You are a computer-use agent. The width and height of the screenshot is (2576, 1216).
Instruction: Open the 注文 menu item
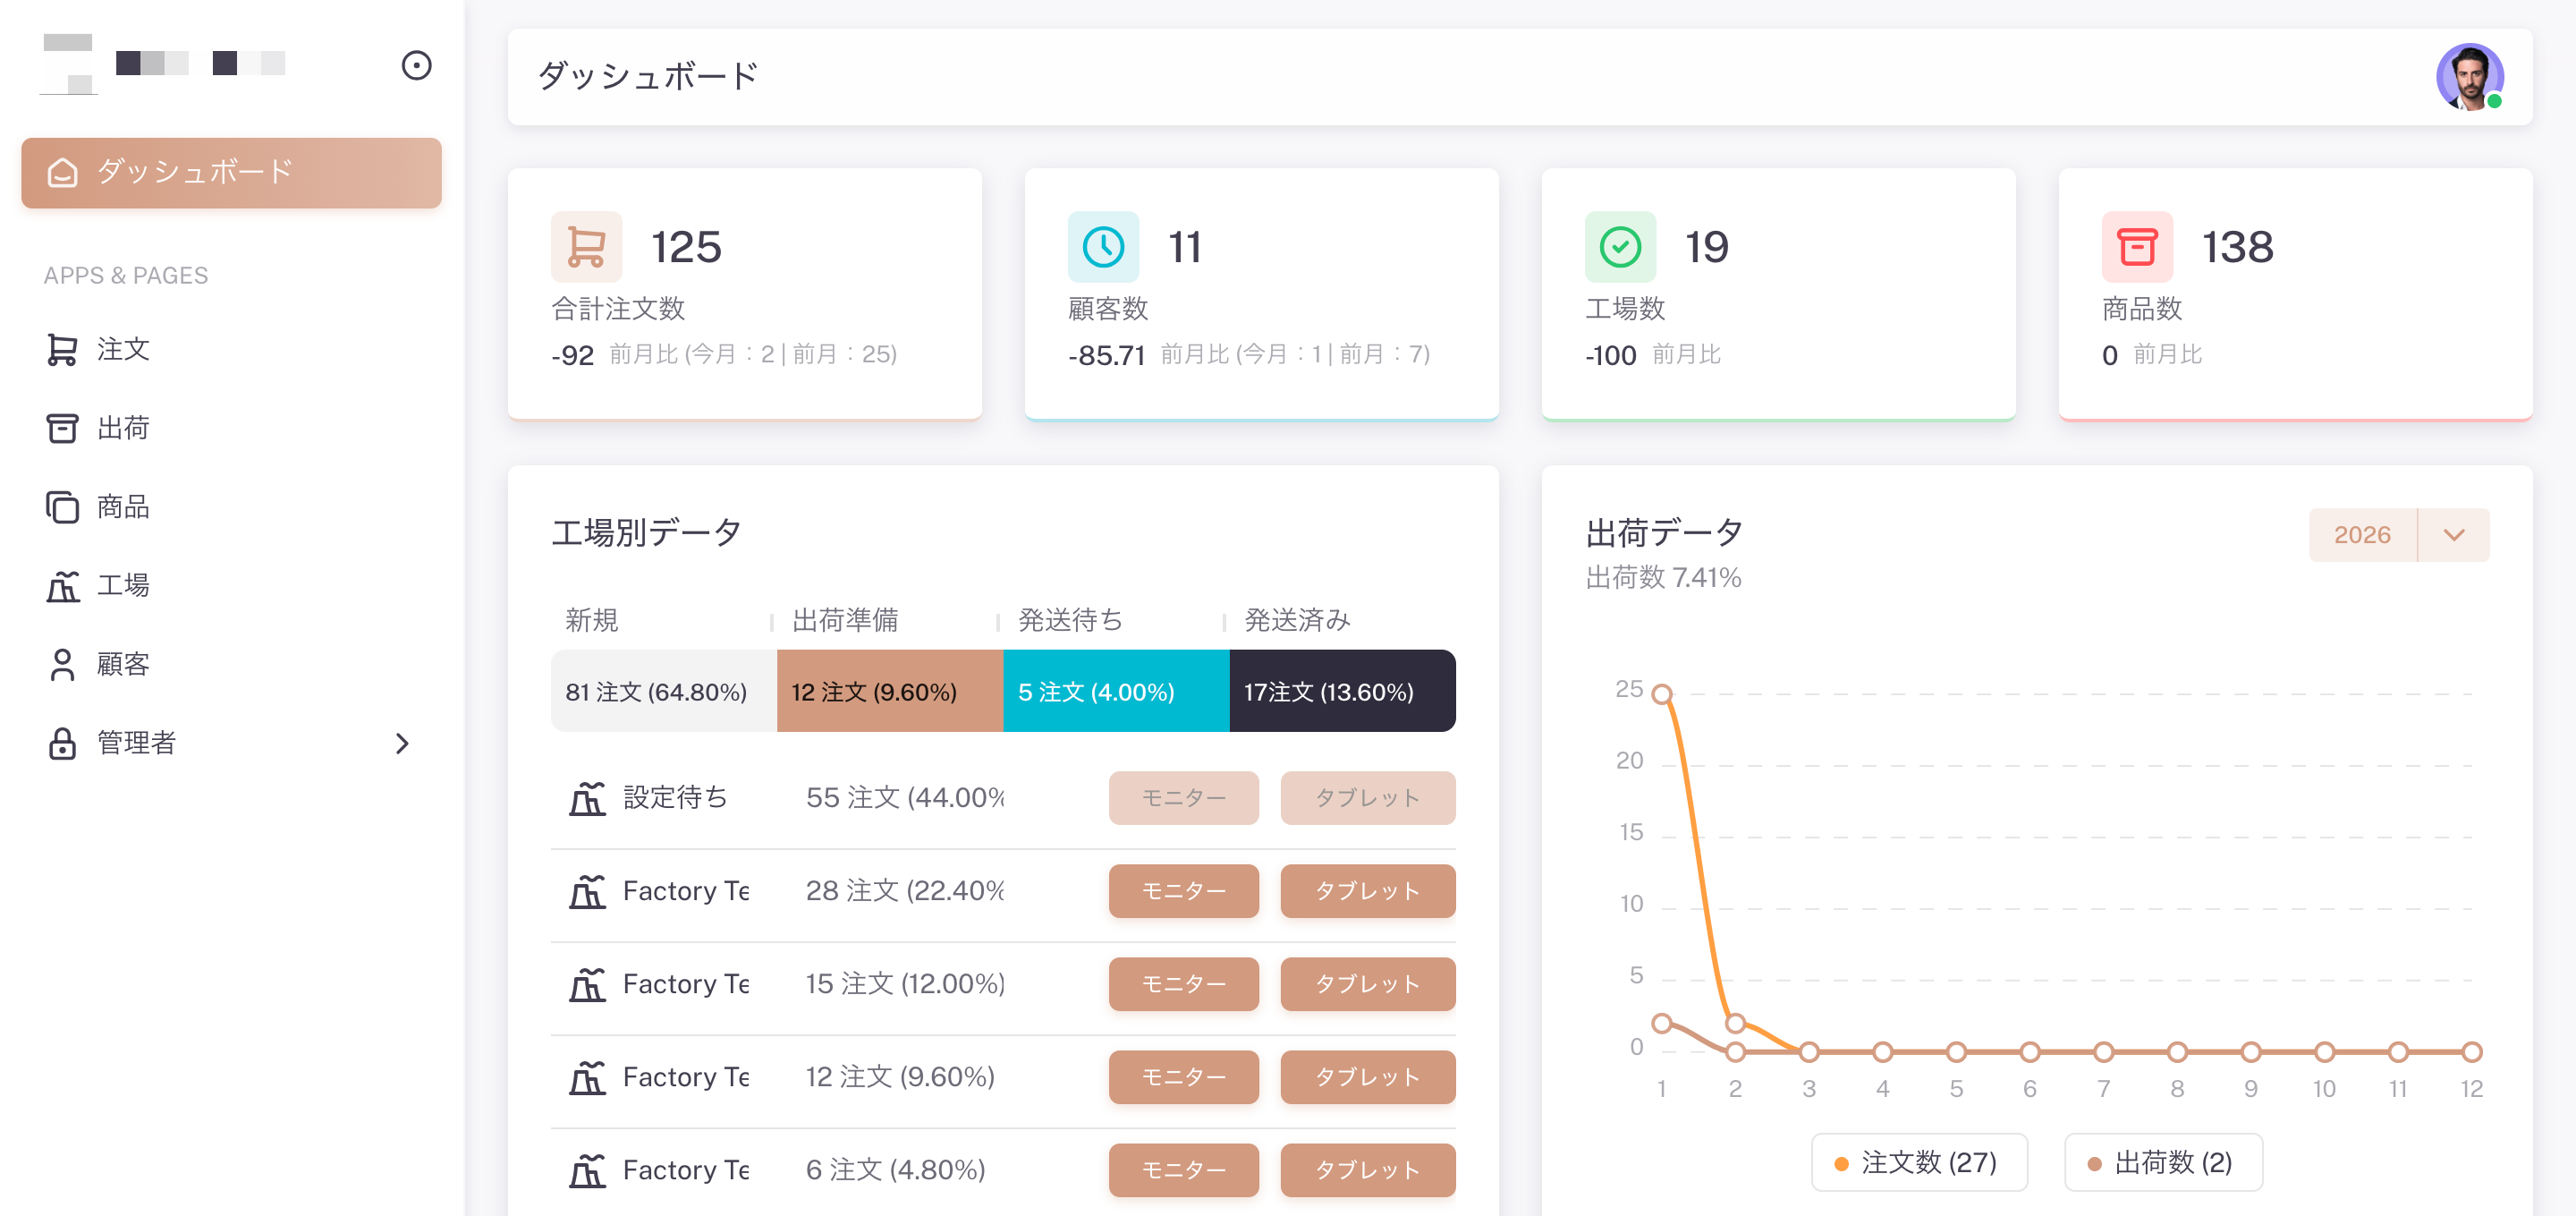point(122,349)
